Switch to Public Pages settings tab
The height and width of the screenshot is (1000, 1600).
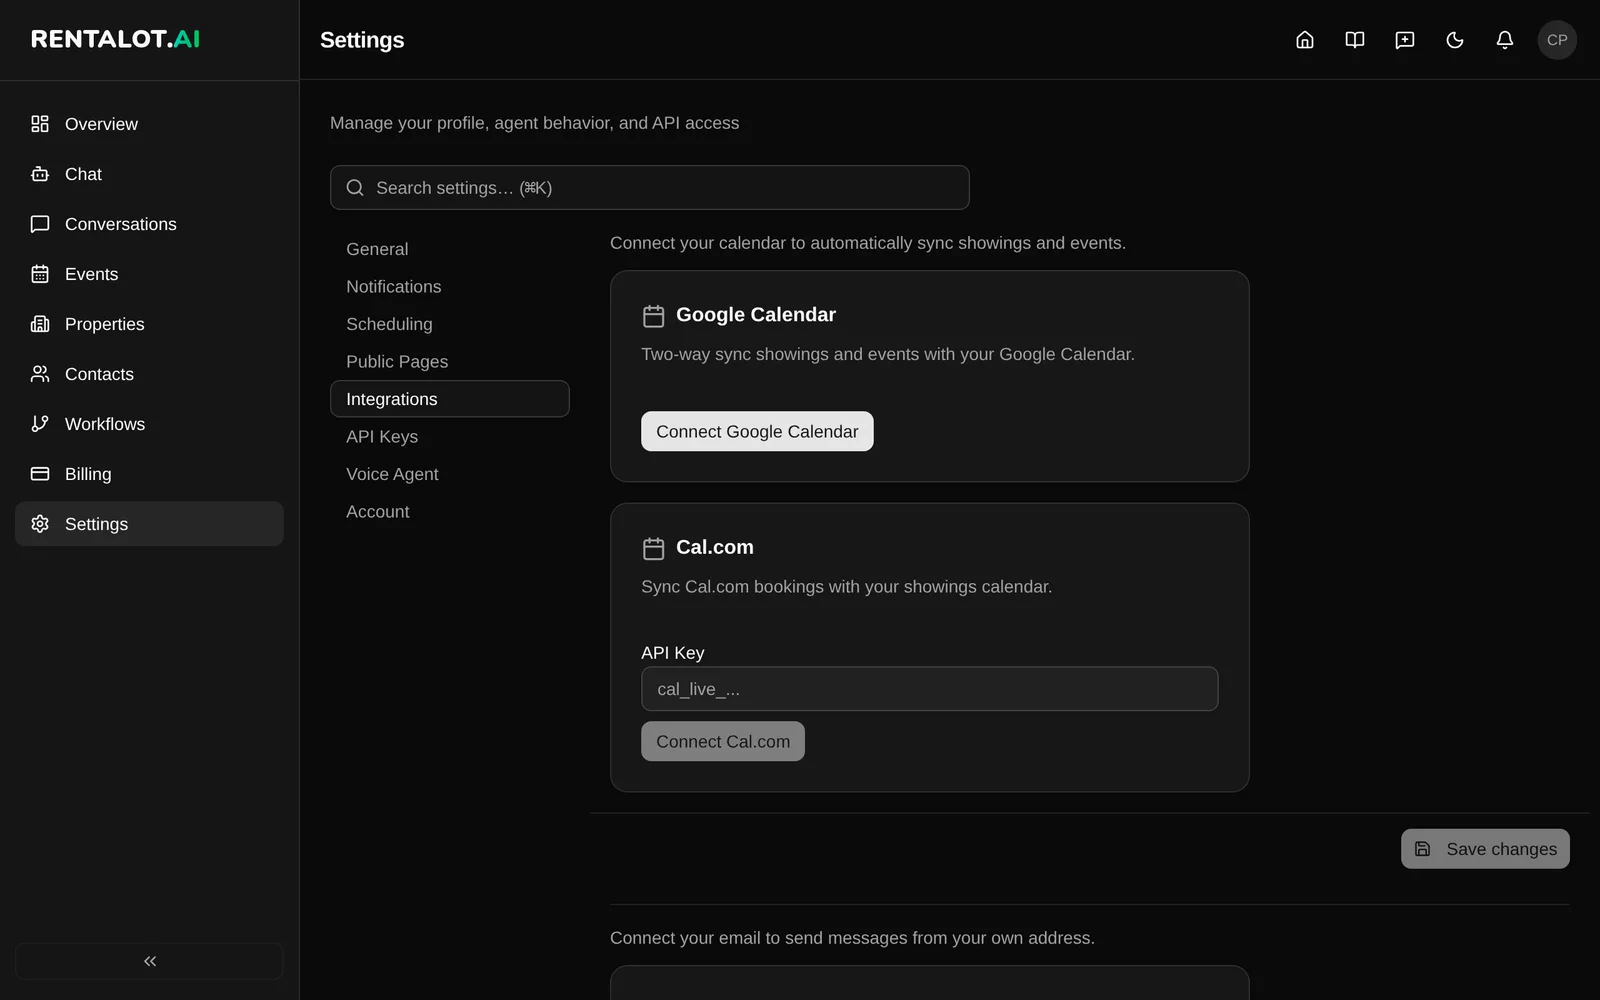450,362
